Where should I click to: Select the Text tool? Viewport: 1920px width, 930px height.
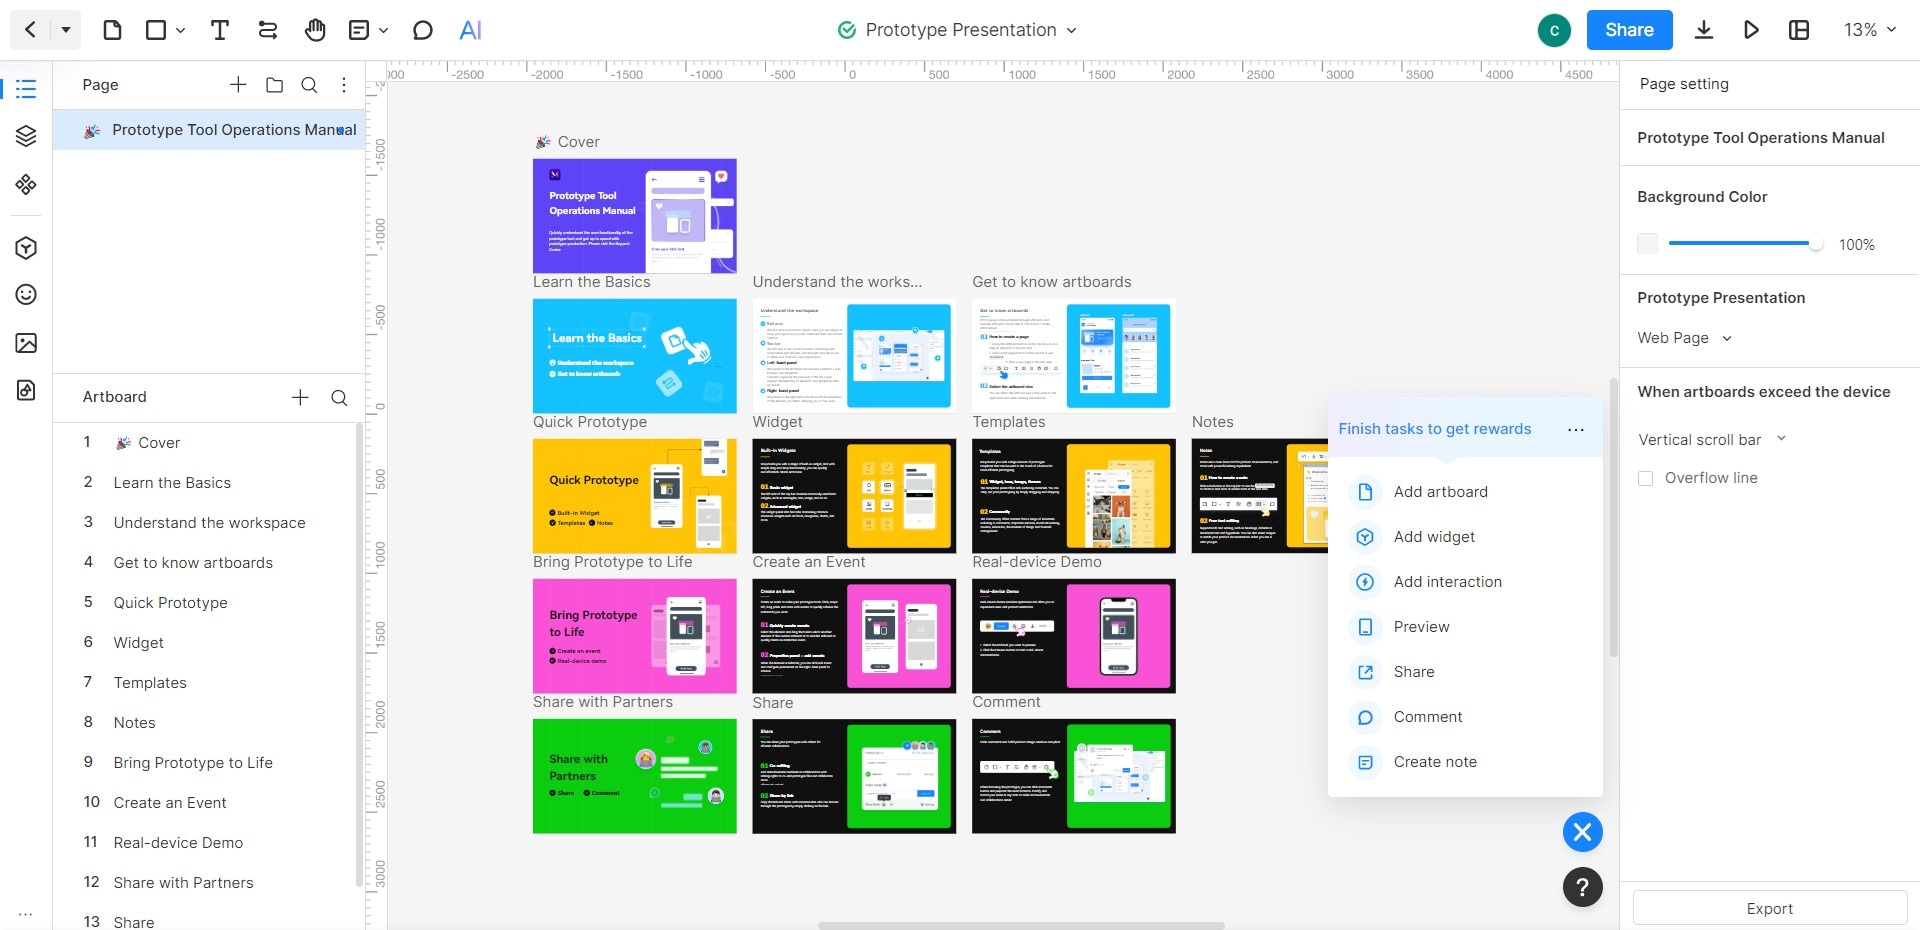tap(220, 30)
